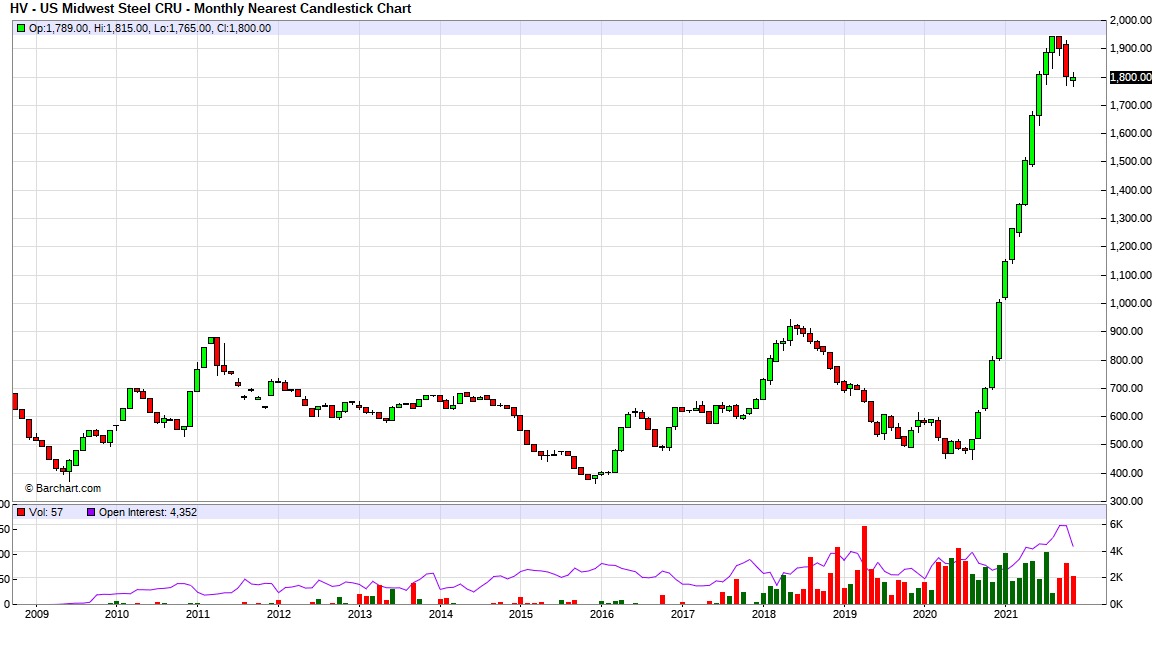
Task: Click the Op:1,789.00 open value text
Action: [x=59, y=28]
